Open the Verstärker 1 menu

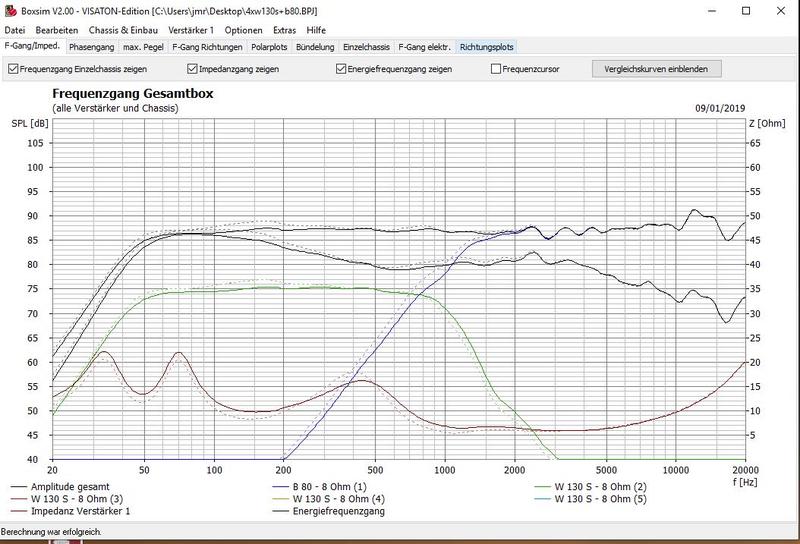[191, 31]
